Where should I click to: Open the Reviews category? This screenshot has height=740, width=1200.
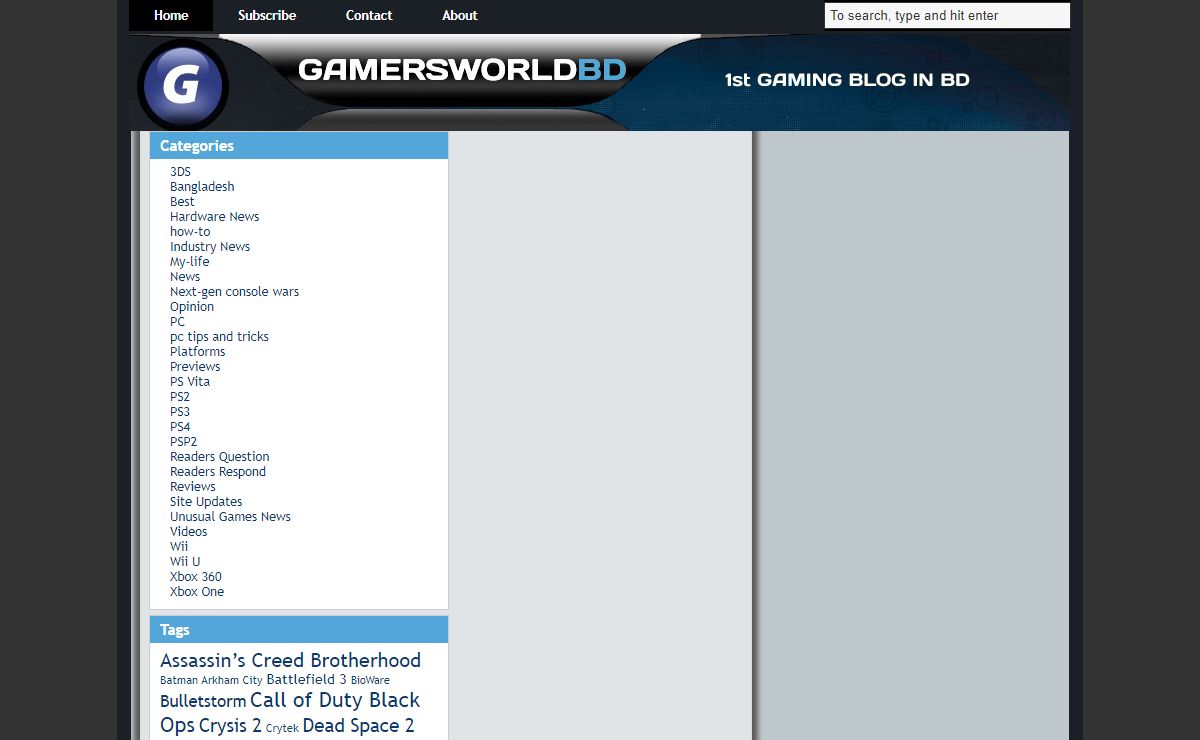(193, 487)
